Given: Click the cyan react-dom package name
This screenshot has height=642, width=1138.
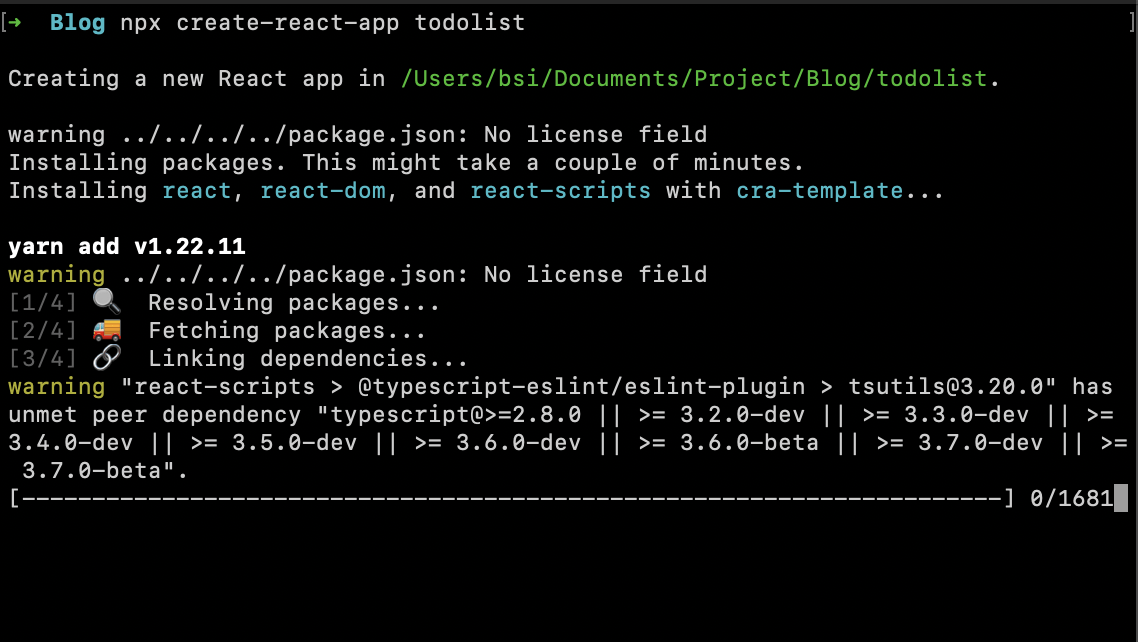Looking at the screenshot, I should tap(323, 191).
